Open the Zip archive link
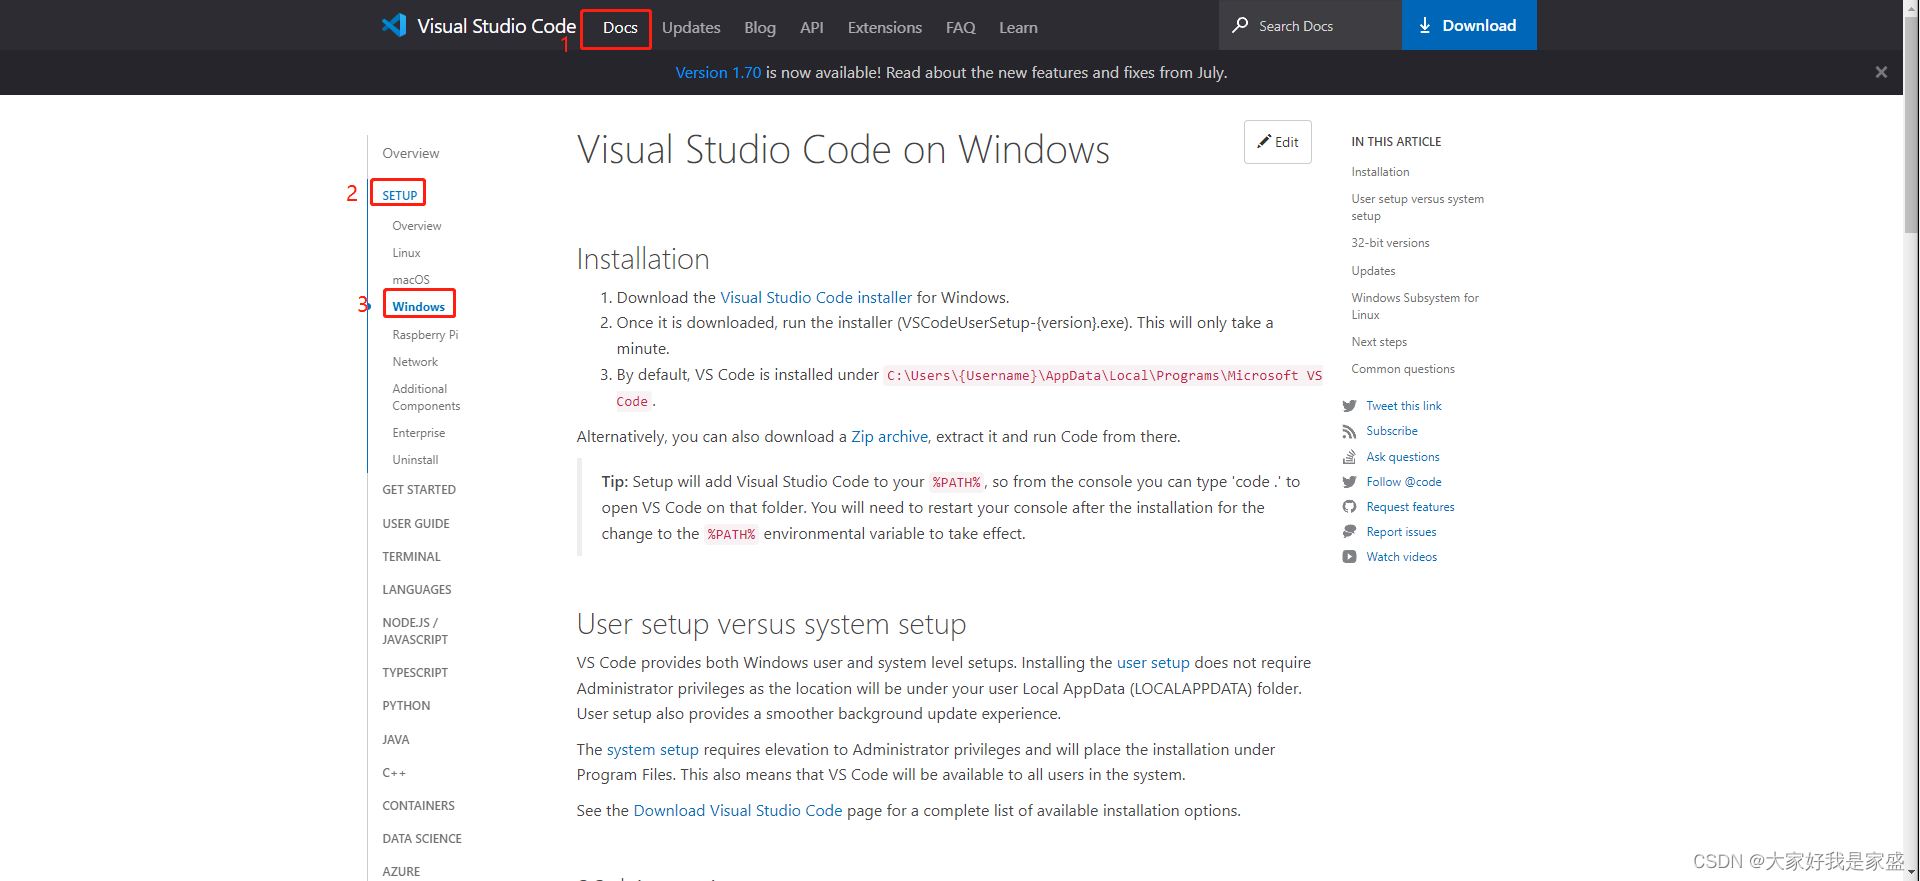 coord(890,437)
